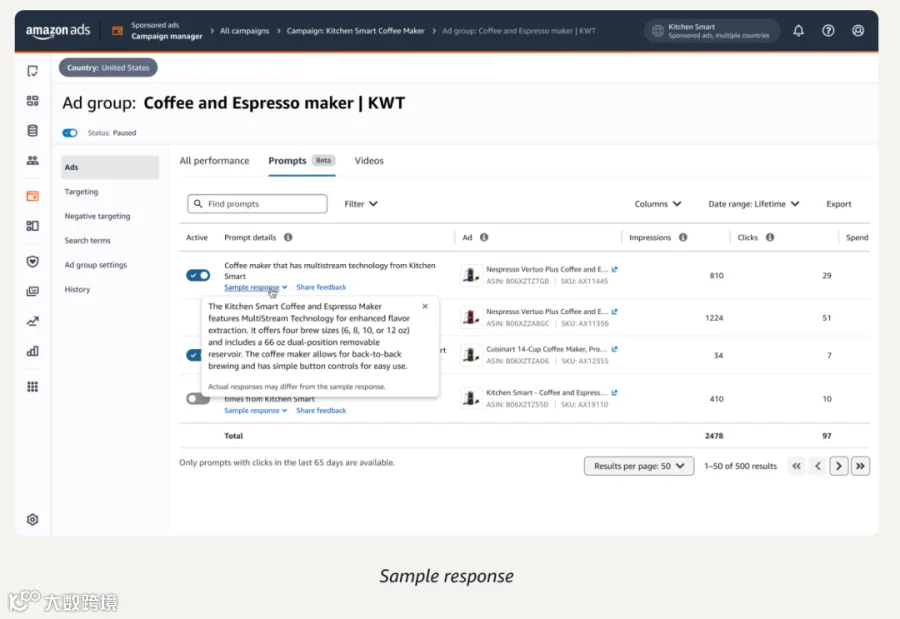Go to the first results page
The width and height of the screenshot is (900, 619).
797,466
